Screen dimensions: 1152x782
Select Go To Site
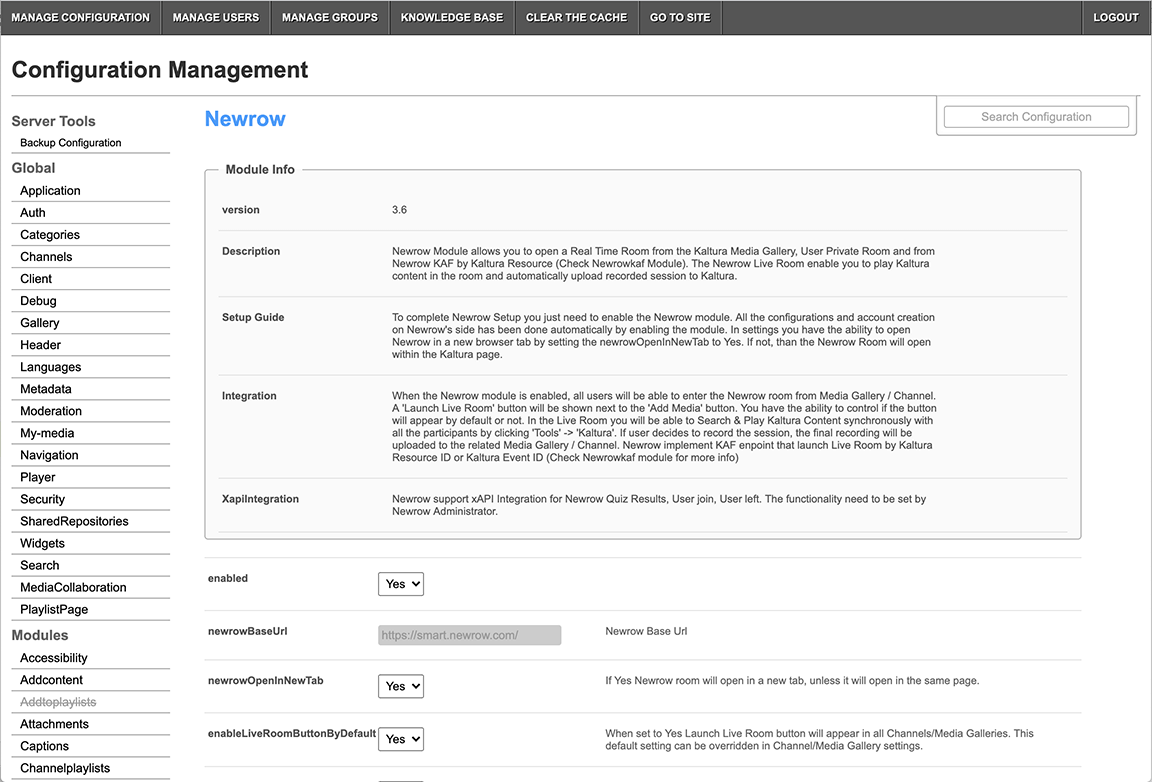[x=680, y=17]
